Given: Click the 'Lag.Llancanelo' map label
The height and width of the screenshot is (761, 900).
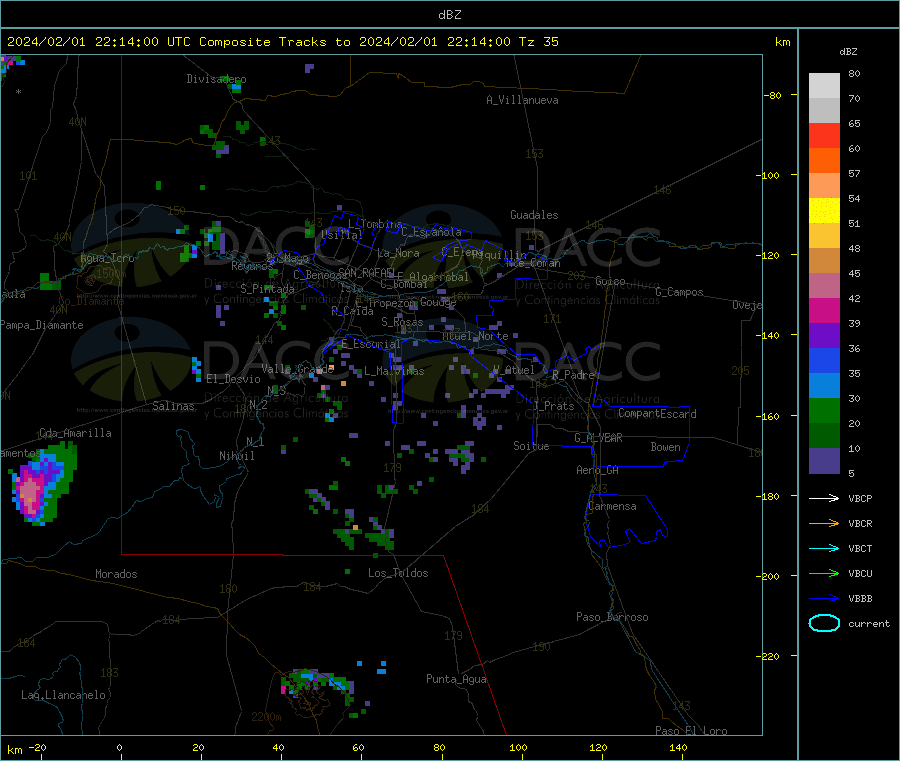Looking at the screenshot, I should [x=63, y=695].
